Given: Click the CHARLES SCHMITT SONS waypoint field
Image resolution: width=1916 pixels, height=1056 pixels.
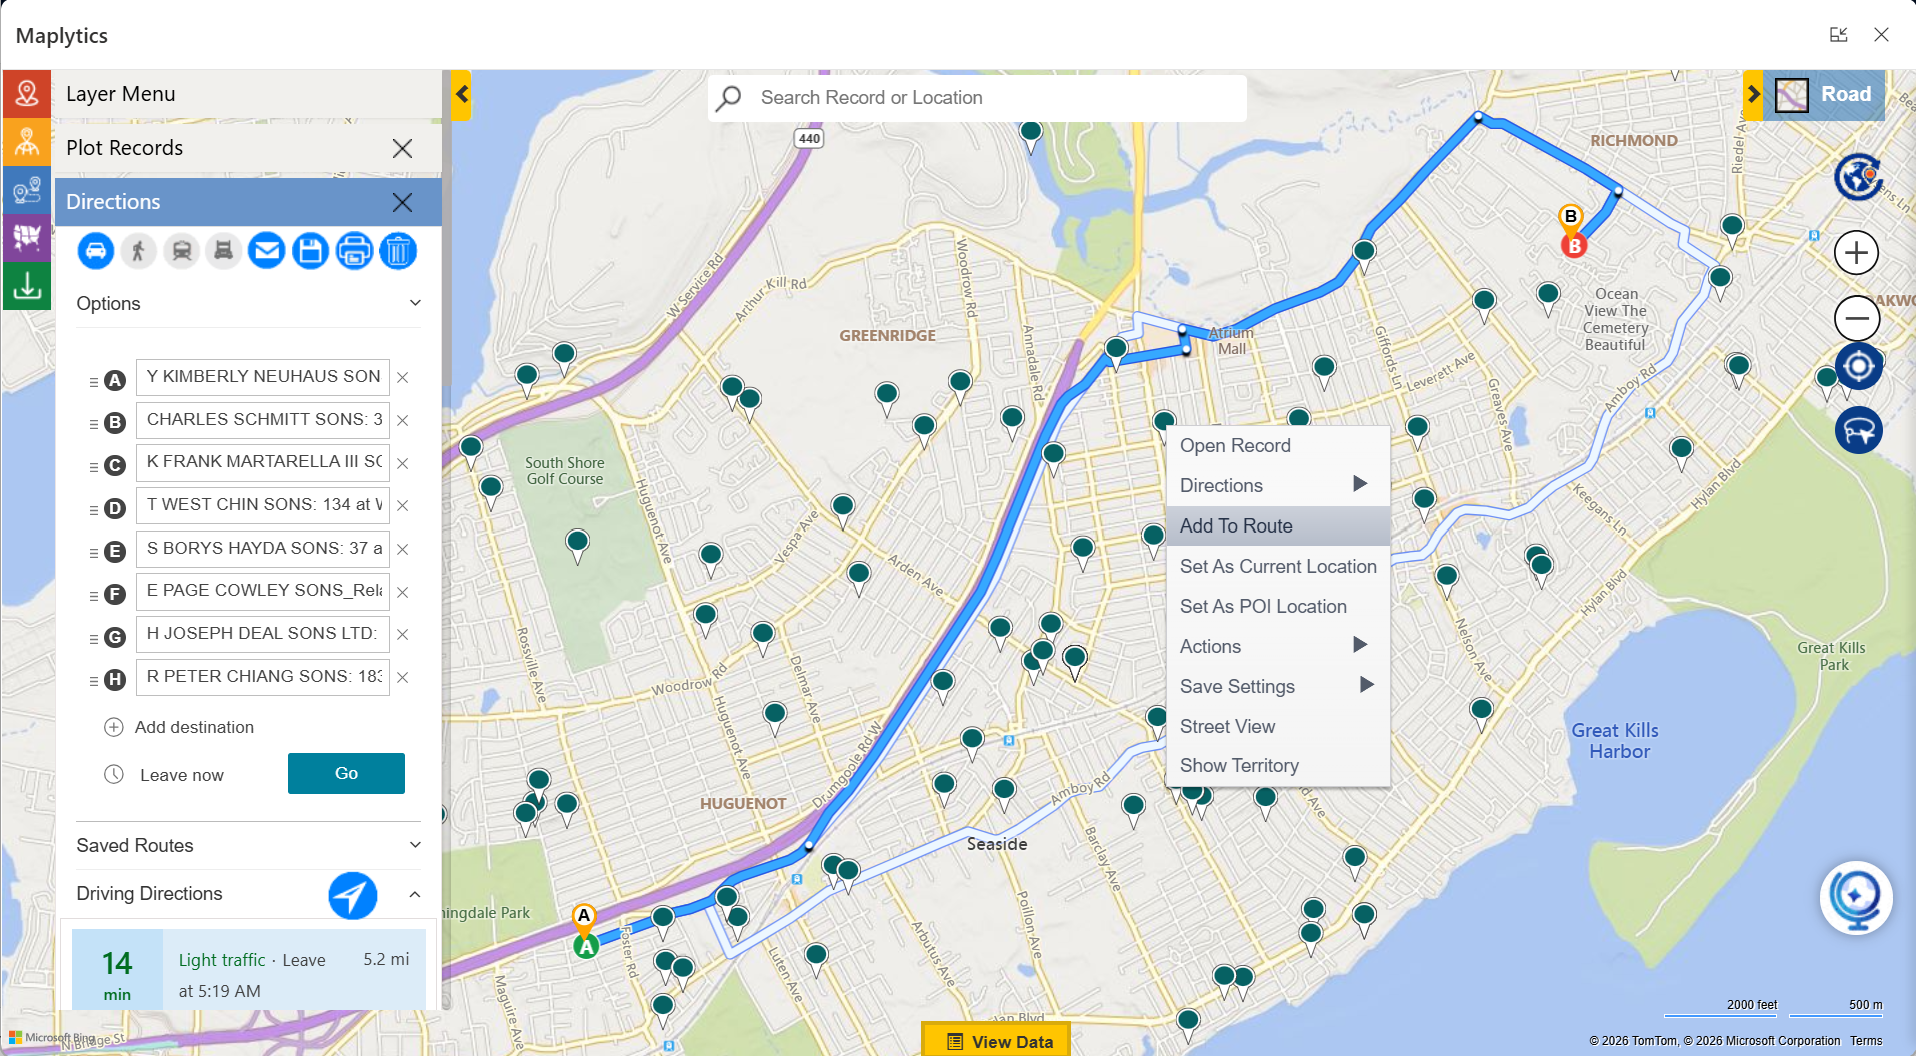Looking at the screenshot, I should [x=263, y=420].
